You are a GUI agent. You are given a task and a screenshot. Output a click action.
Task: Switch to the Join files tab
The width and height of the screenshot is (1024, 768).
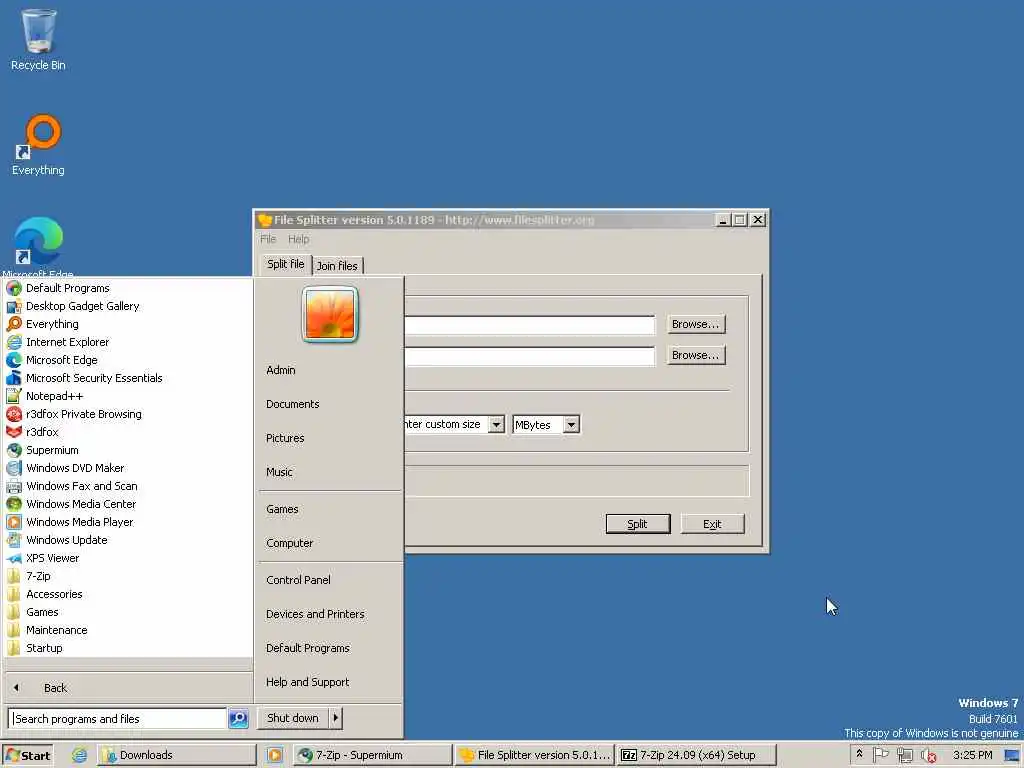coord(337,266)
